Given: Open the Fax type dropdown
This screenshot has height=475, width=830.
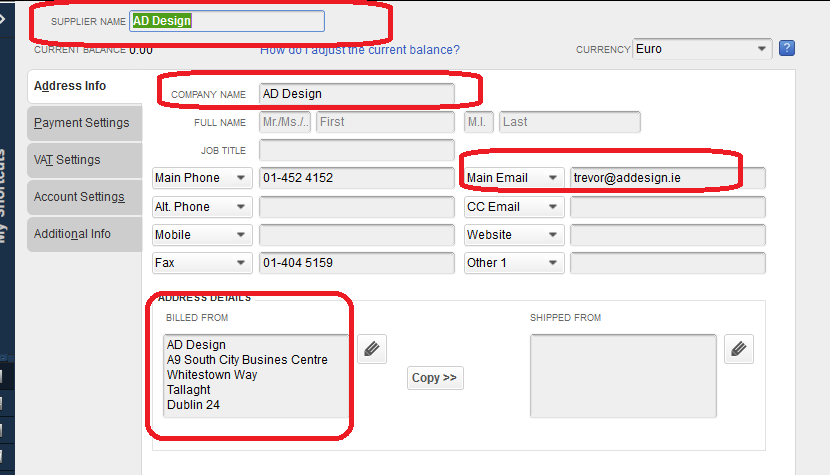Looking at the screenshot, I should [x=202, y=263].
